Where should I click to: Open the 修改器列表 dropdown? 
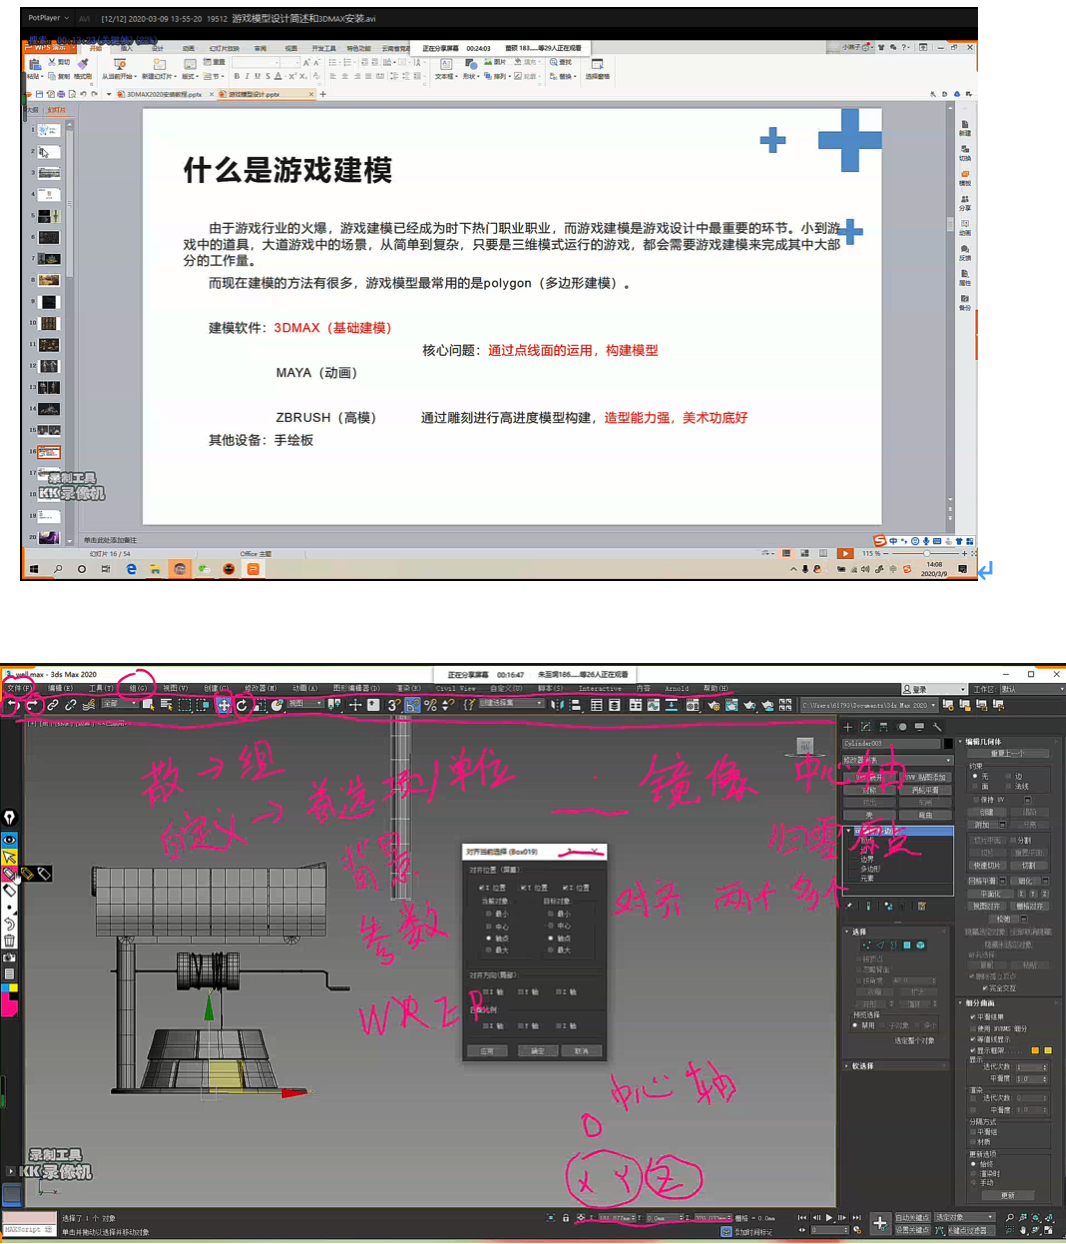pos(898,760)
